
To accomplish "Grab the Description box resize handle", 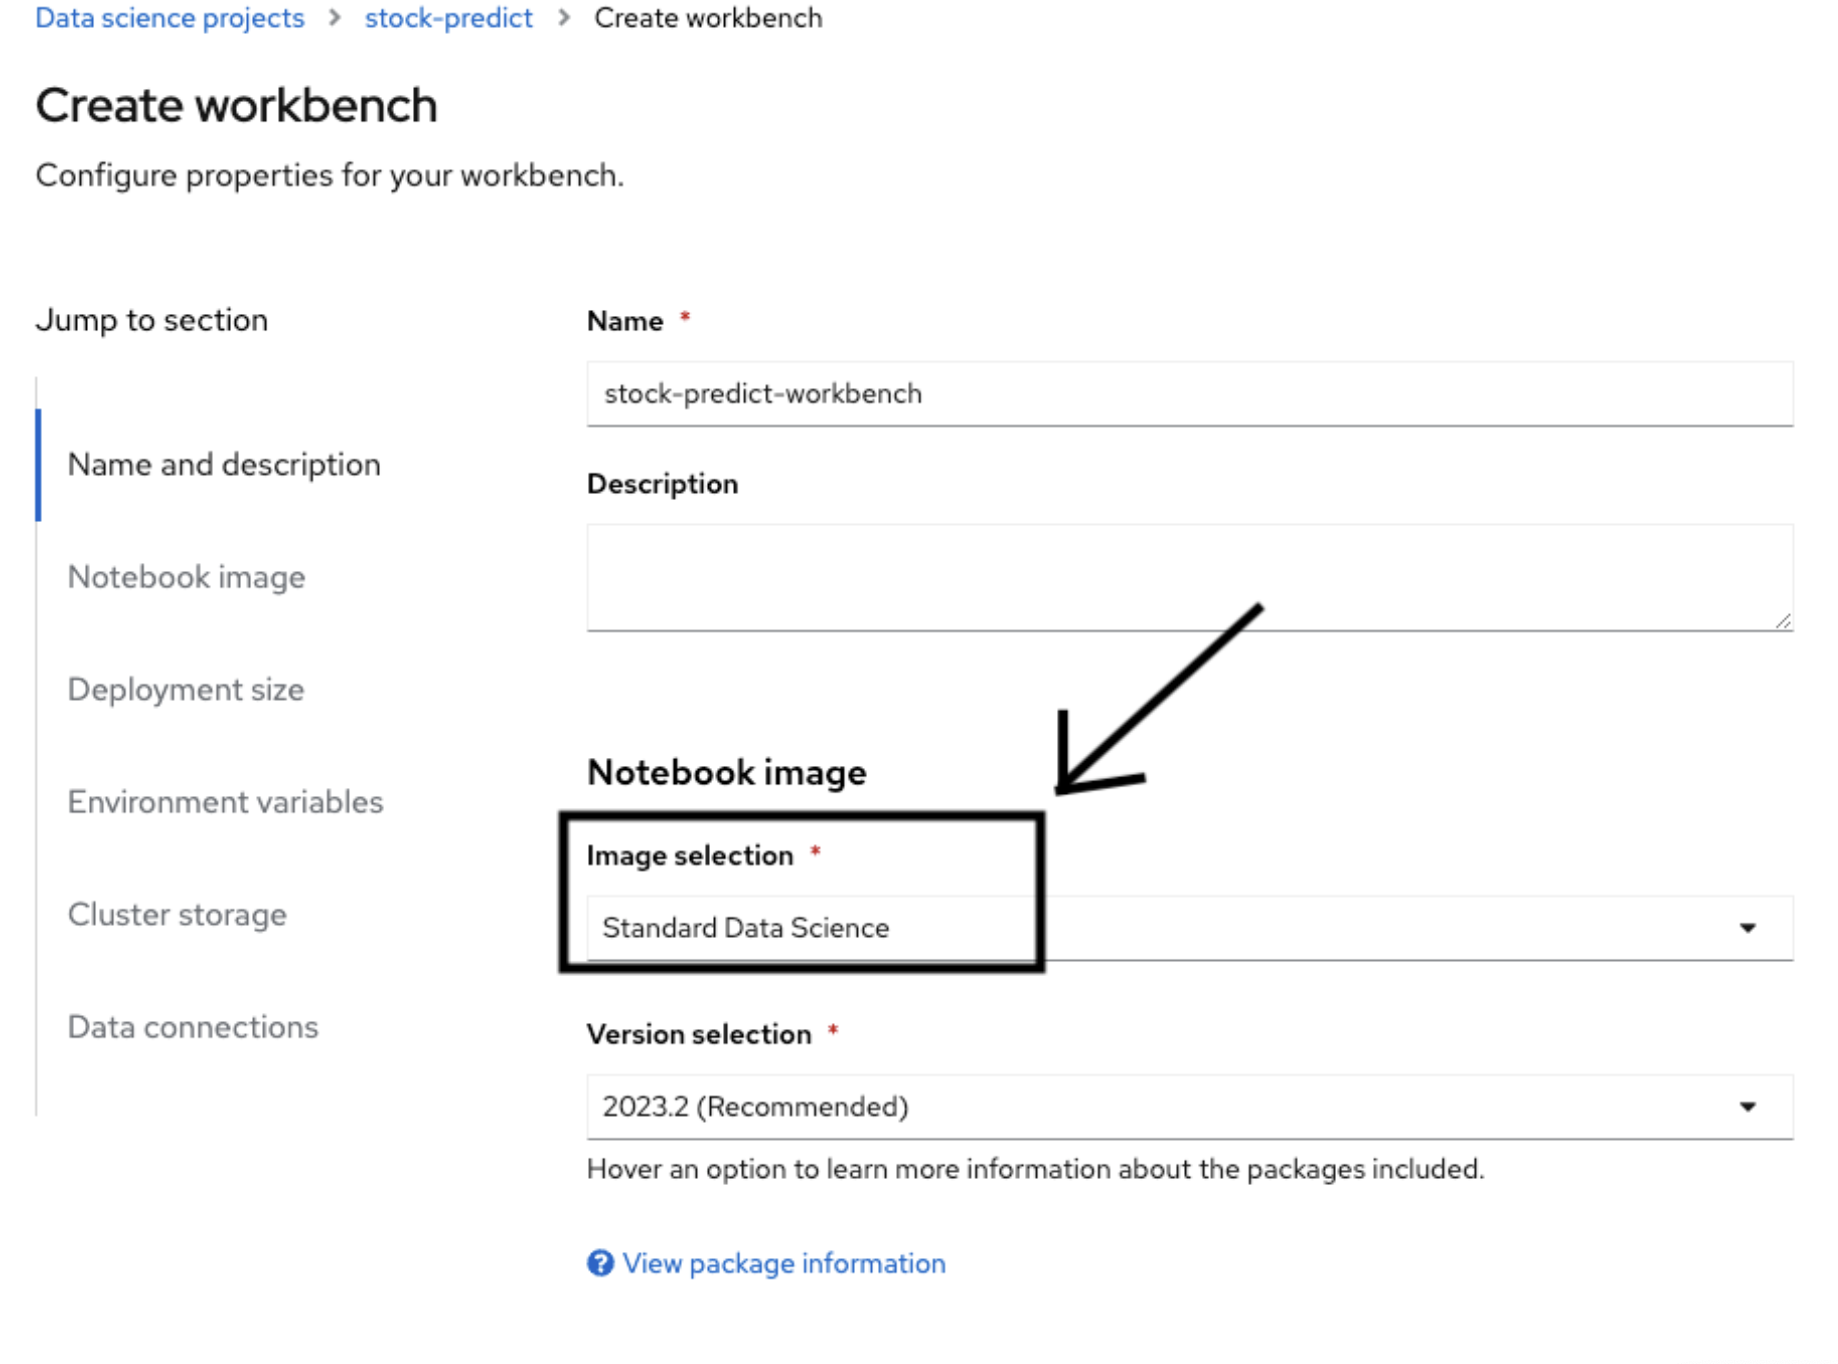I will [1783, 621].
